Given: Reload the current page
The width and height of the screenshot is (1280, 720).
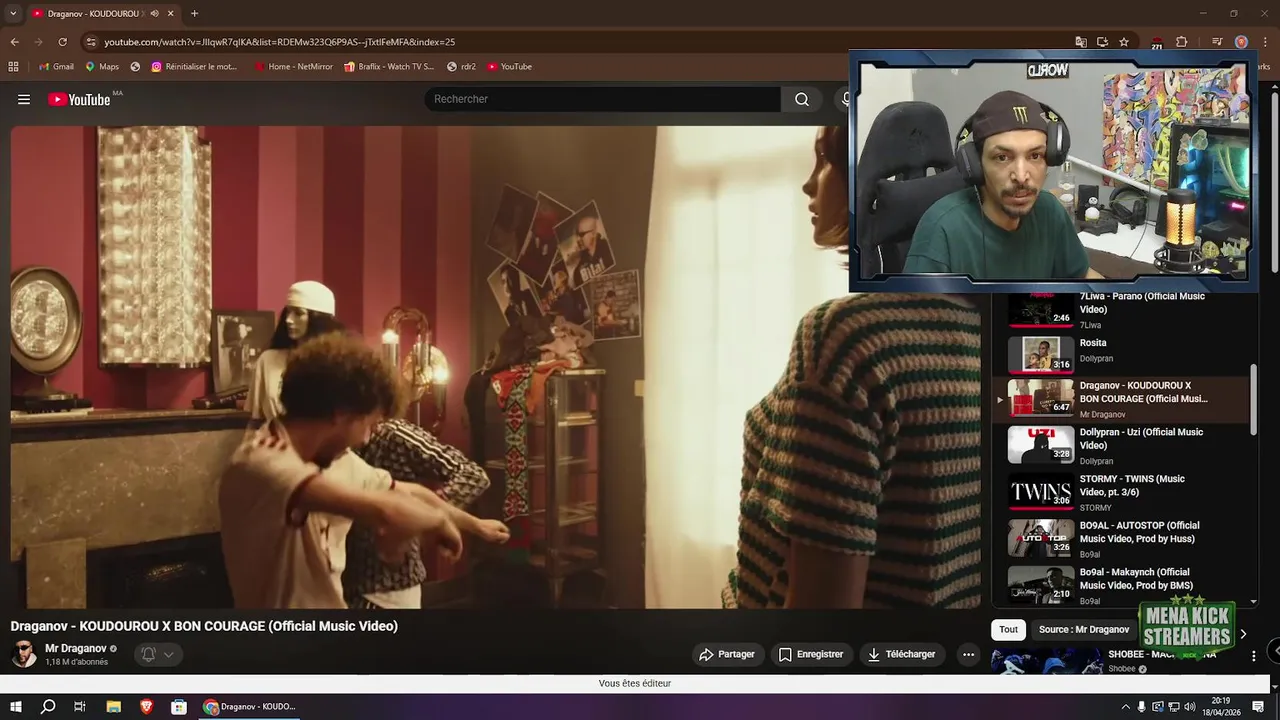Looking at the screenshot, I should (x=62, y=42).
